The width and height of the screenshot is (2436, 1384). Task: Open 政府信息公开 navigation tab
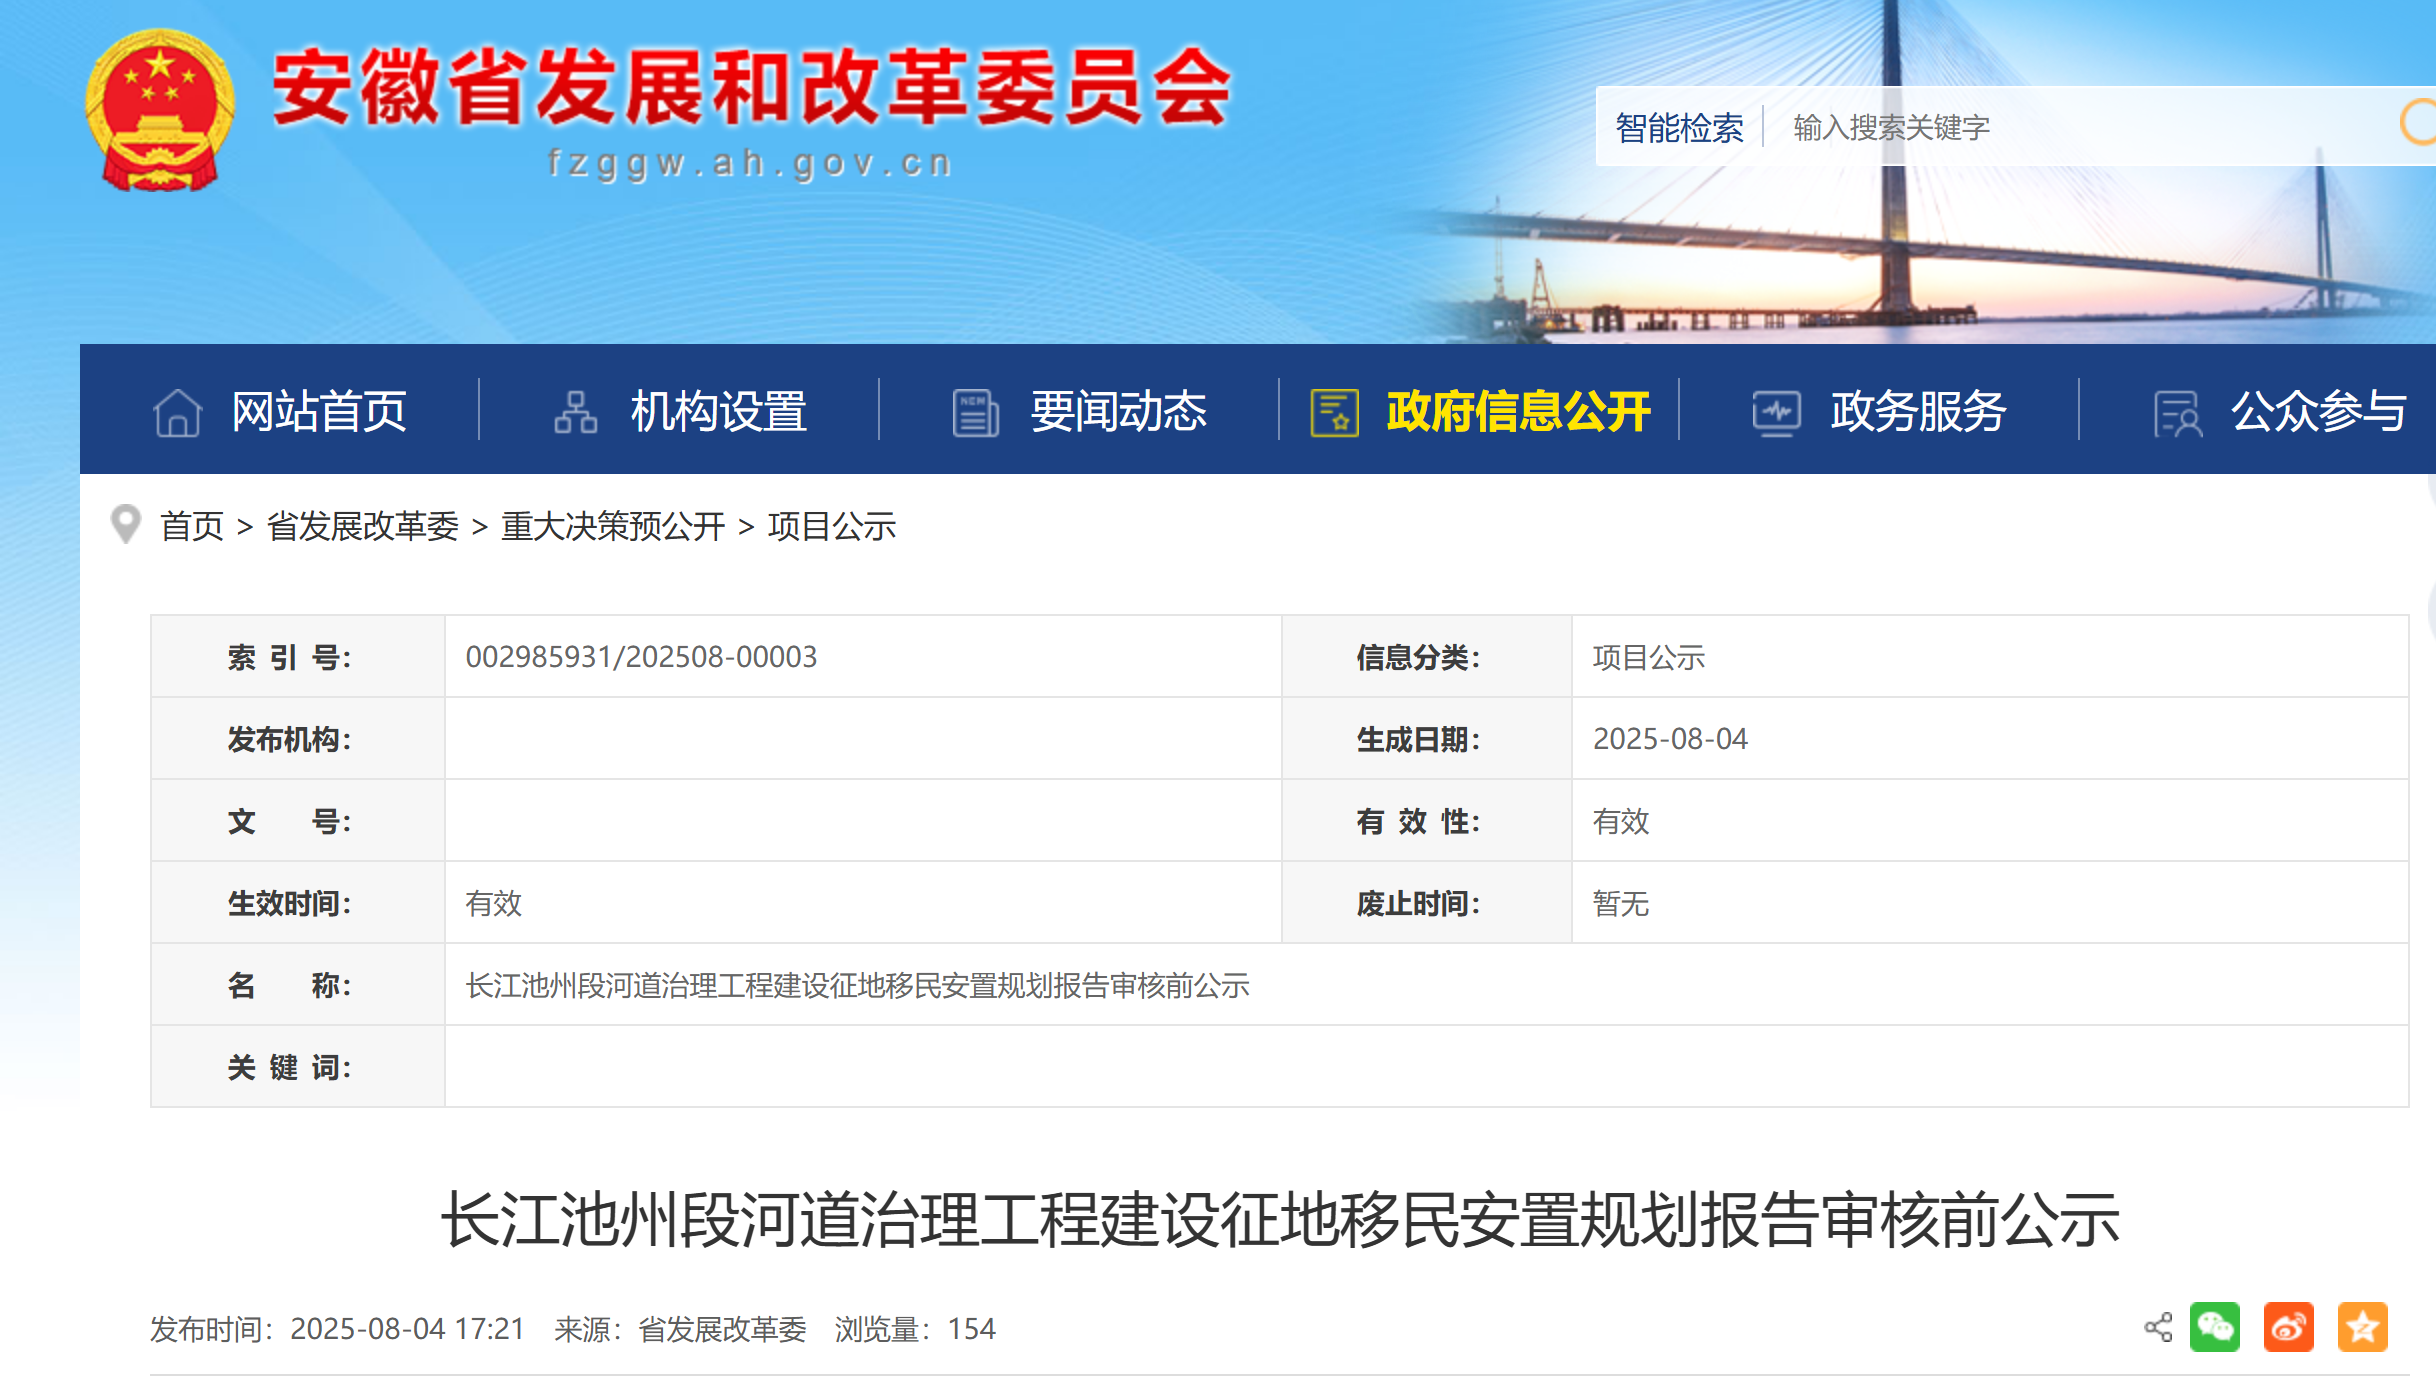pos(1517,412)
